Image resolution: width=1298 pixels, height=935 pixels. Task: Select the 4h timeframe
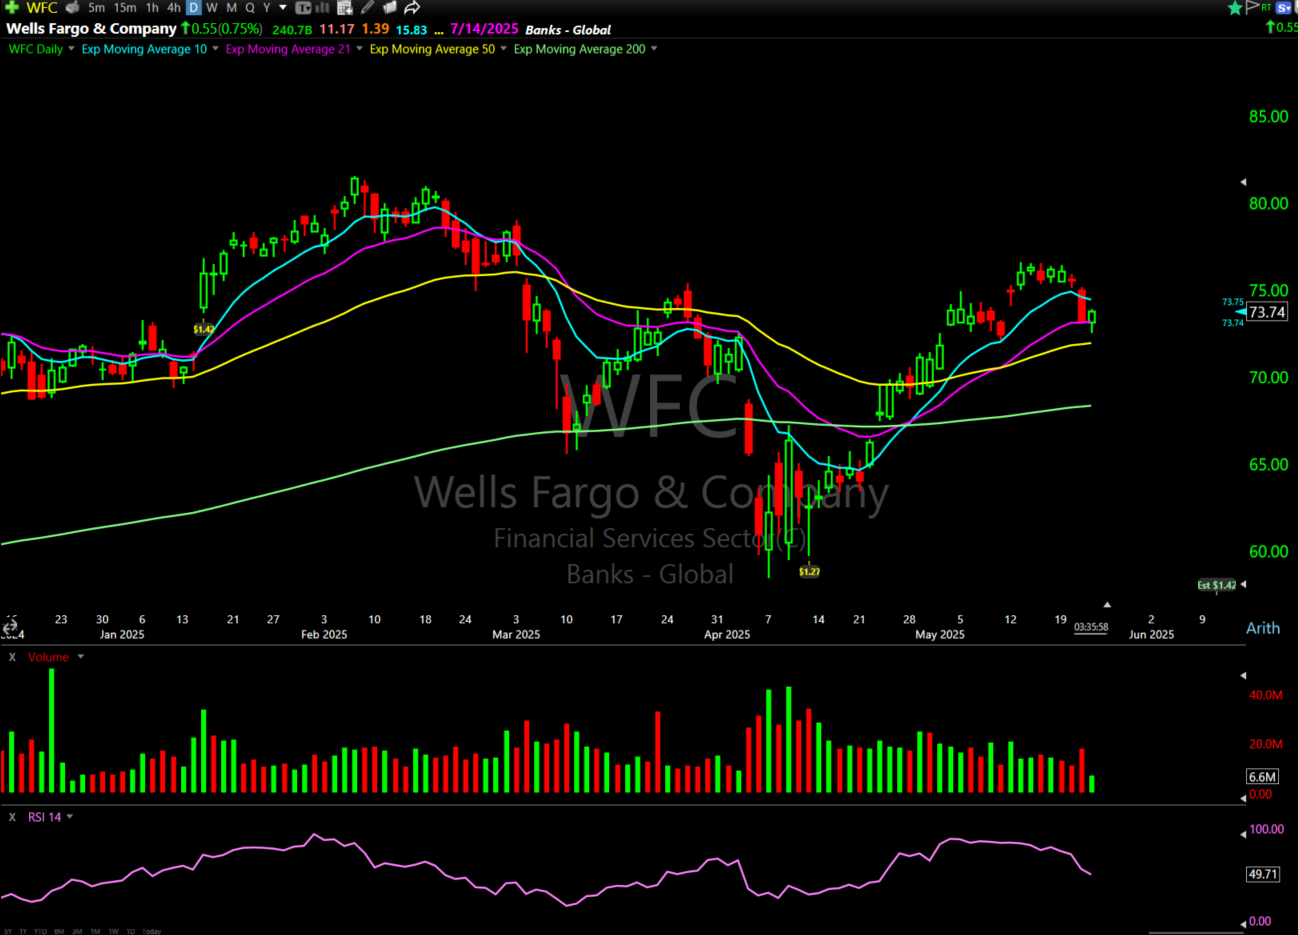point(174,7)
